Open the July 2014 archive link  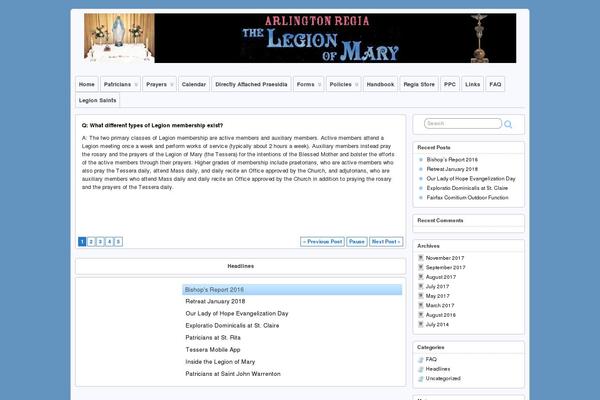coord(437,324)
